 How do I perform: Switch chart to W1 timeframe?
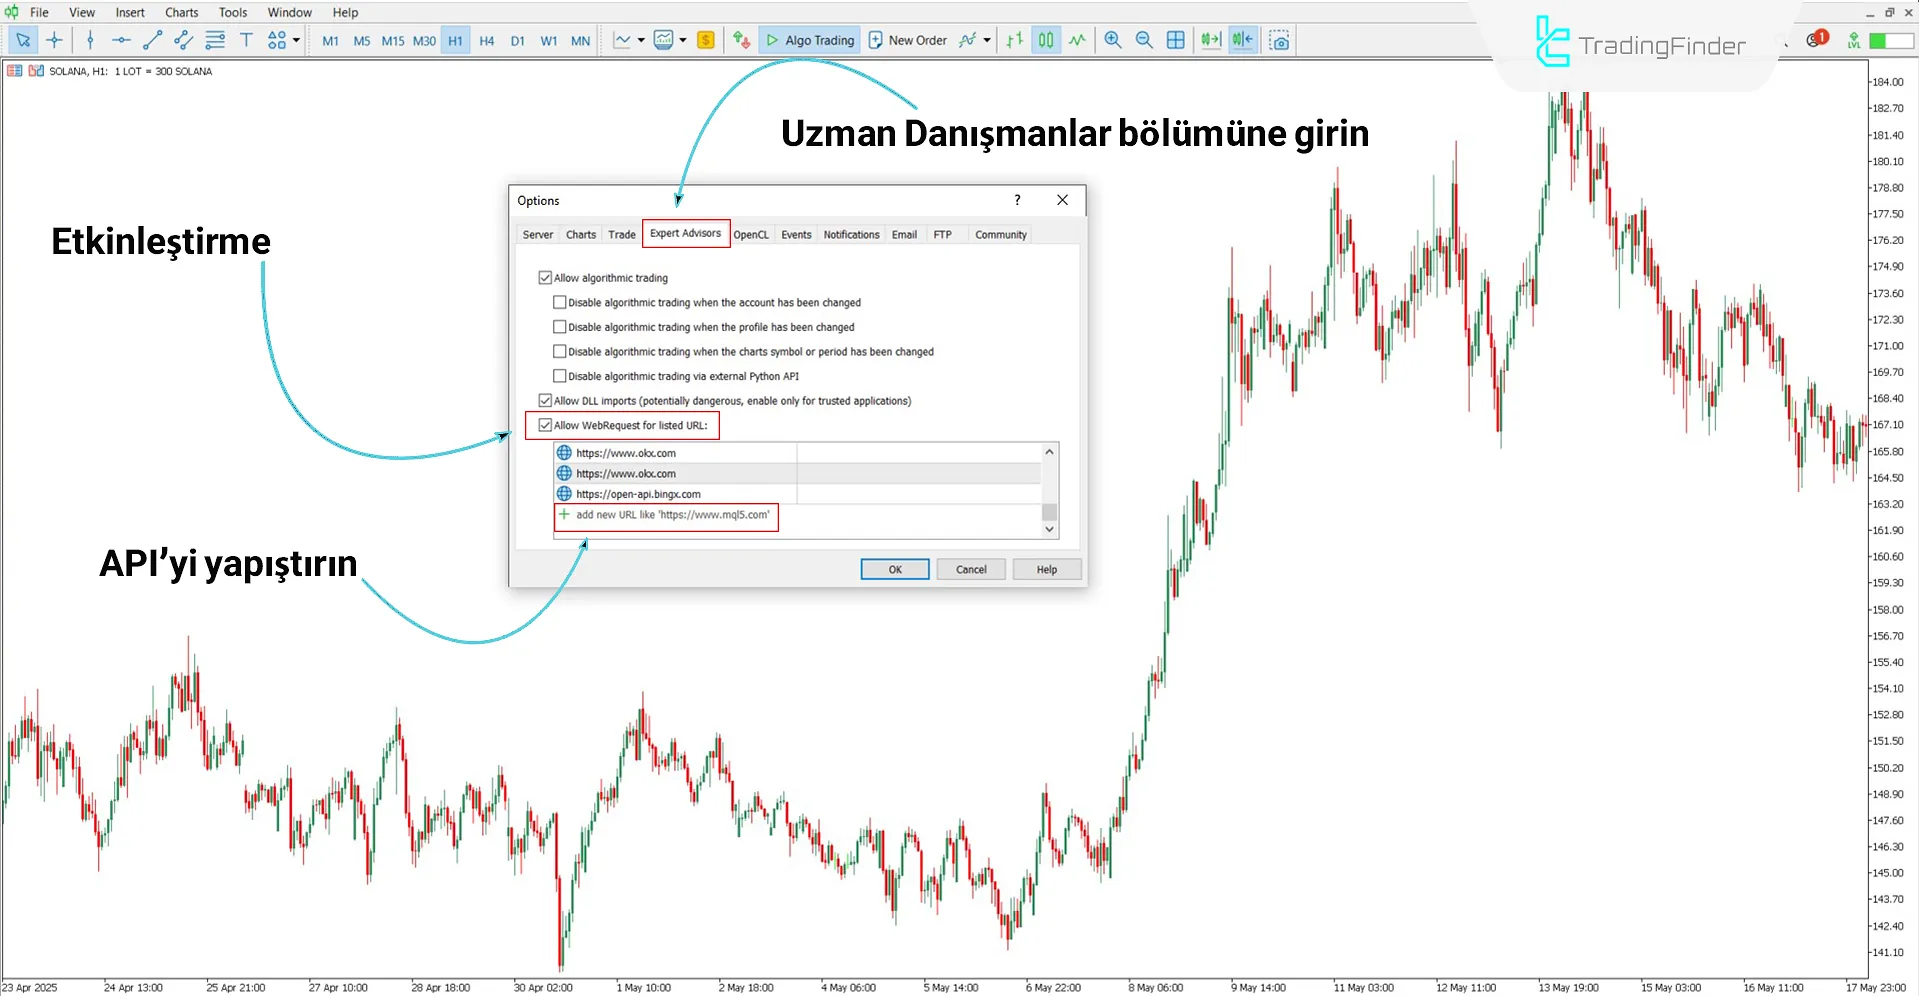point(549,41)
